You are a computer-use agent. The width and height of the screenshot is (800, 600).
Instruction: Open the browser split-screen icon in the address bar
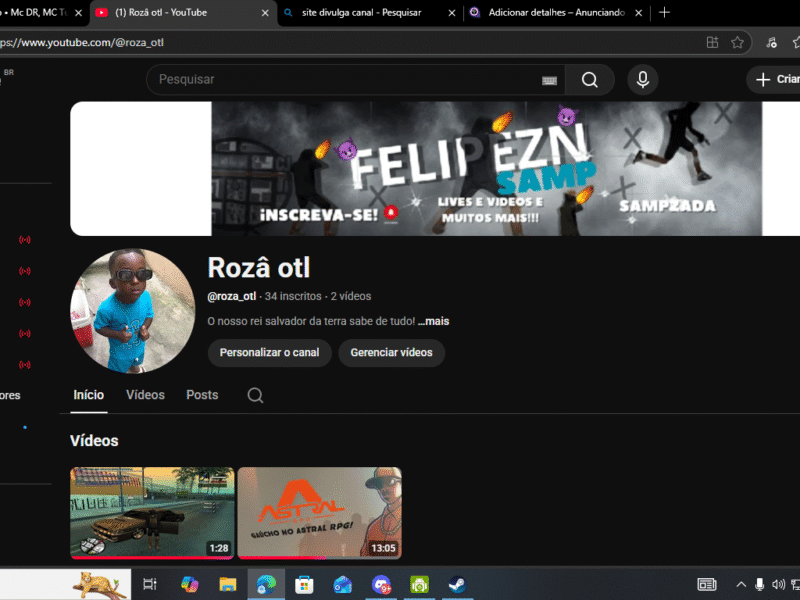(713, 42)
